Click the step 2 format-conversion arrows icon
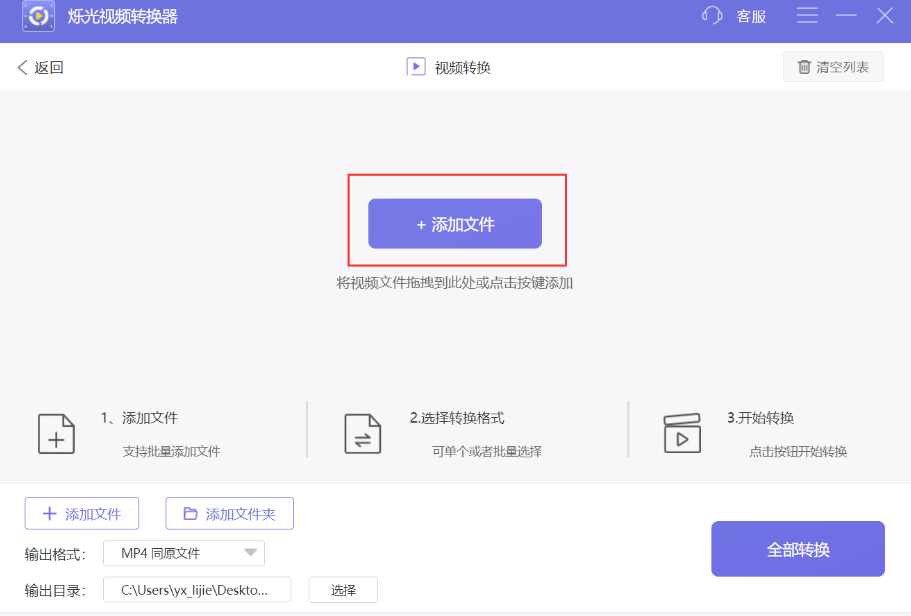911x616 pixels. [x=362, y=433]
